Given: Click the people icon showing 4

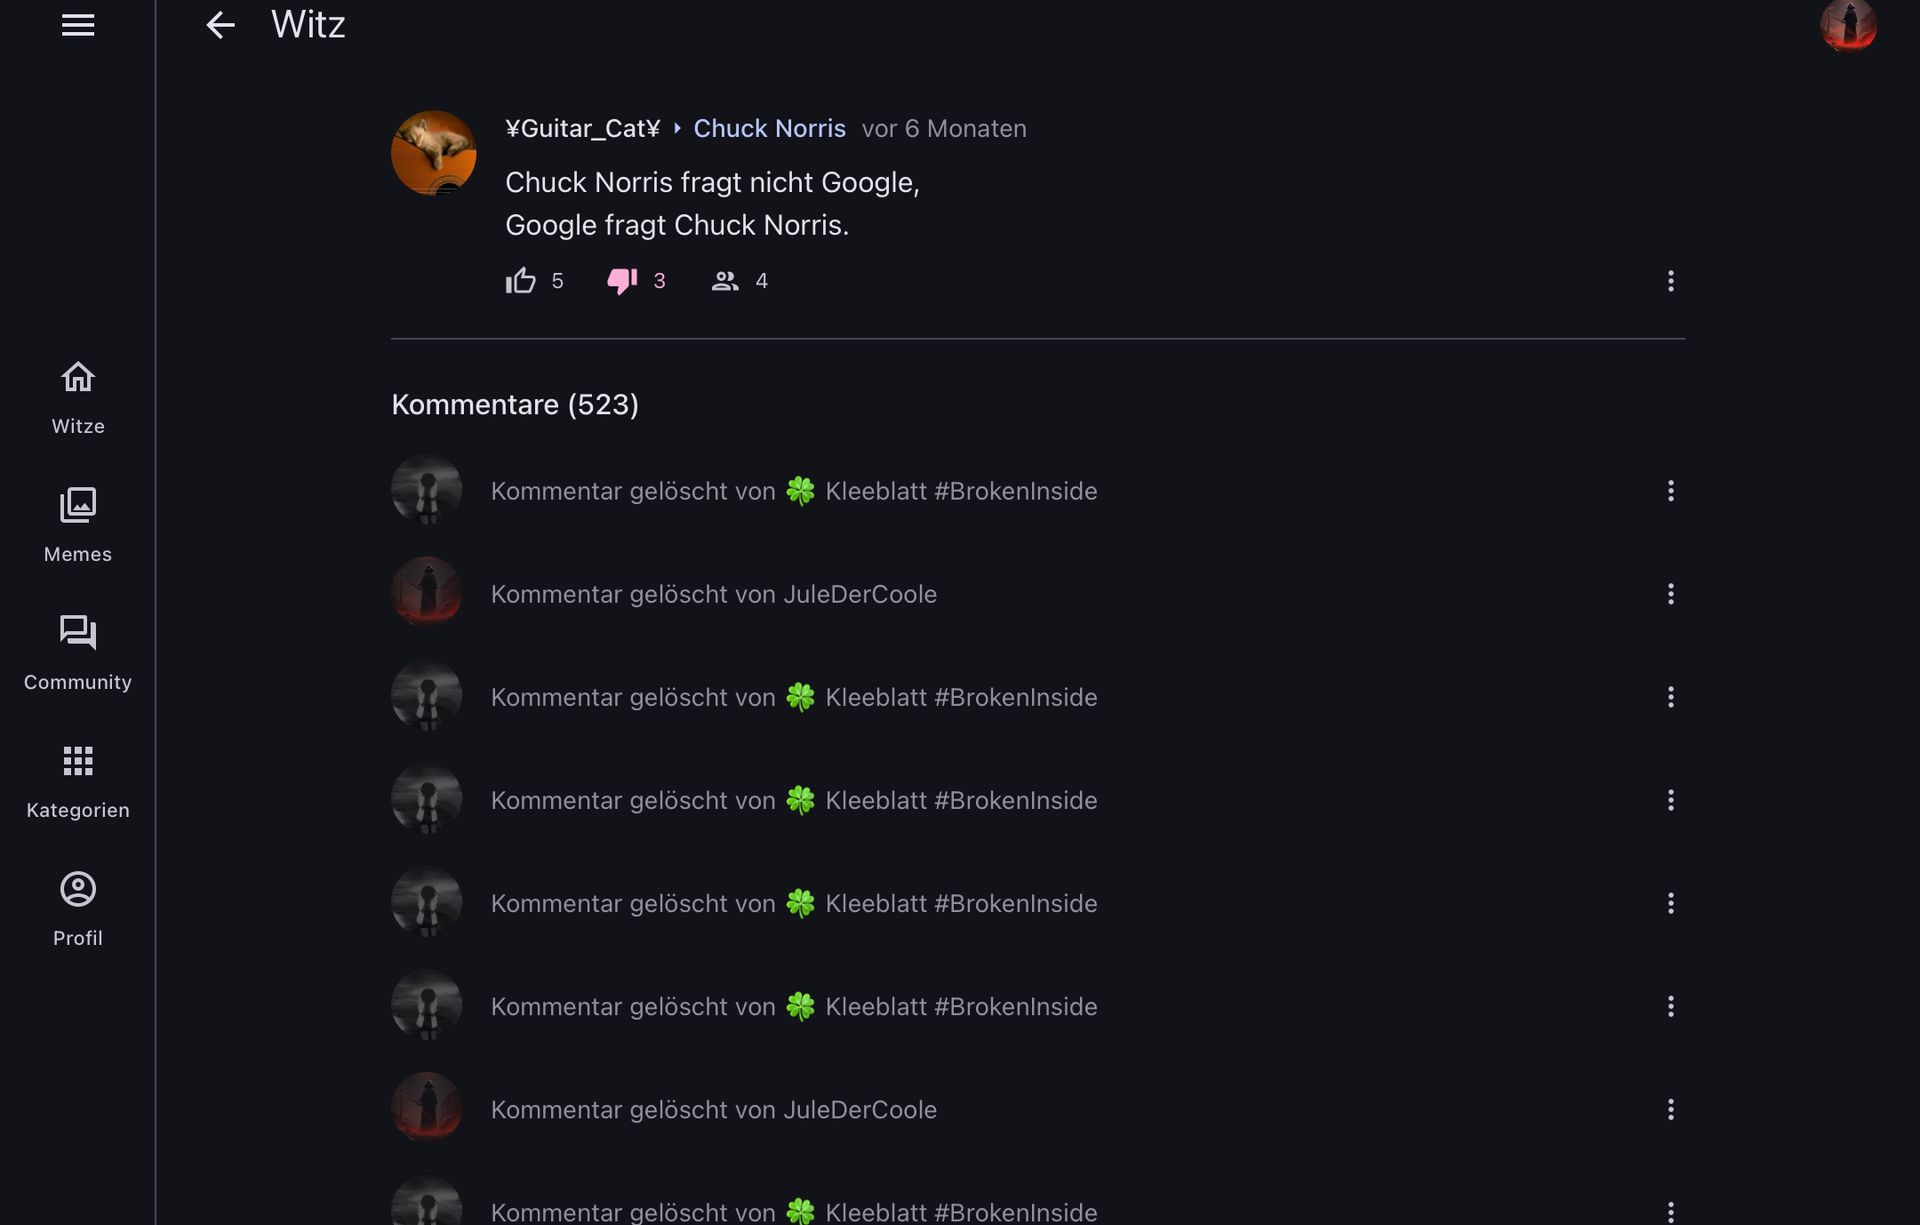Looking at the screenshot, I should (x=725, y=281).
